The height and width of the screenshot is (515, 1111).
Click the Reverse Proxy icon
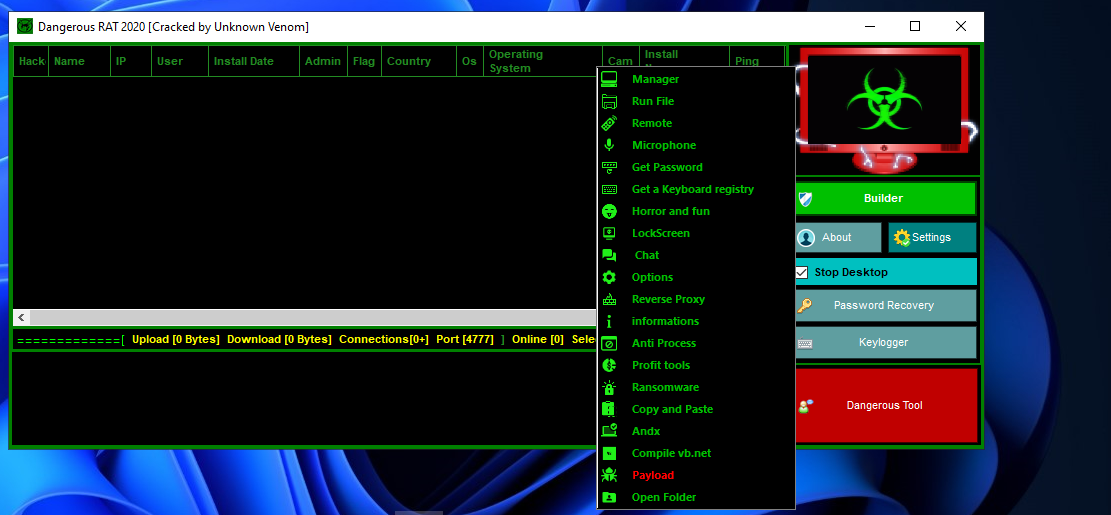point(609,299)
